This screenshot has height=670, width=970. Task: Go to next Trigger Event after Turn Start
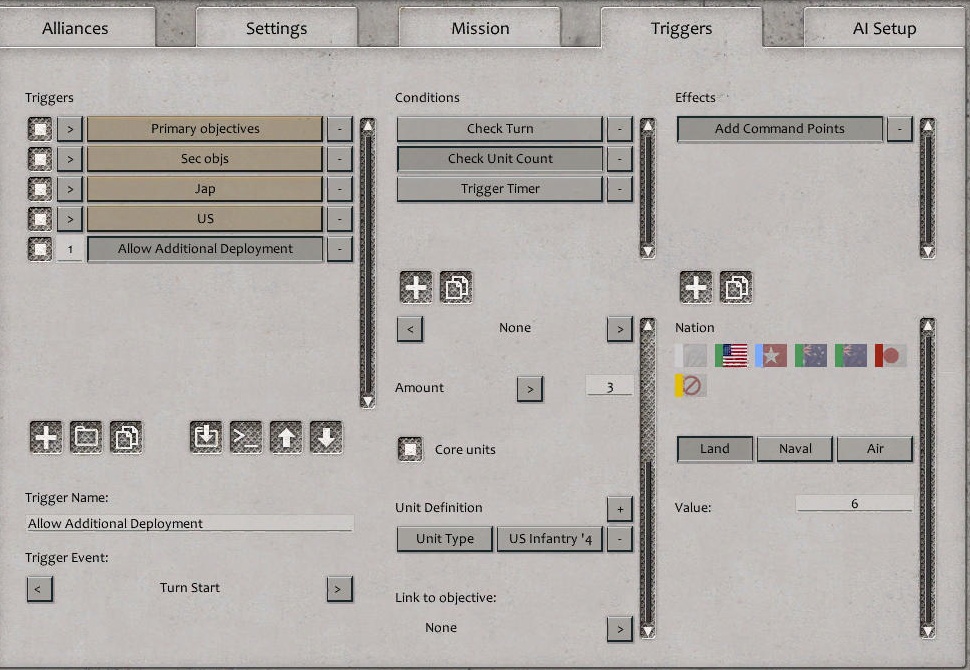[340, 589]
